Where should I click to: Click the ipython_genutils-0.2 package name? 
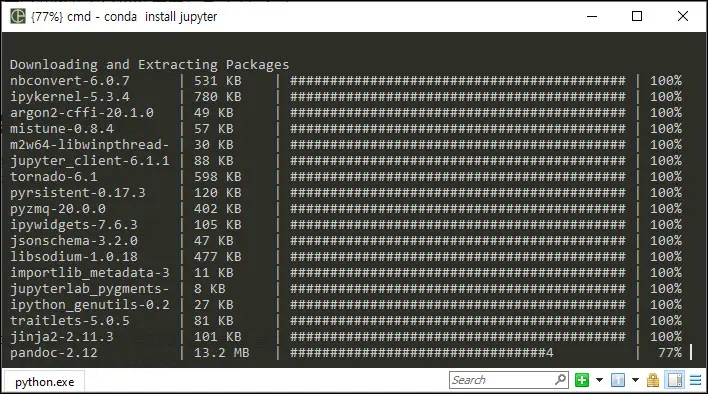(x=89, y=305)
